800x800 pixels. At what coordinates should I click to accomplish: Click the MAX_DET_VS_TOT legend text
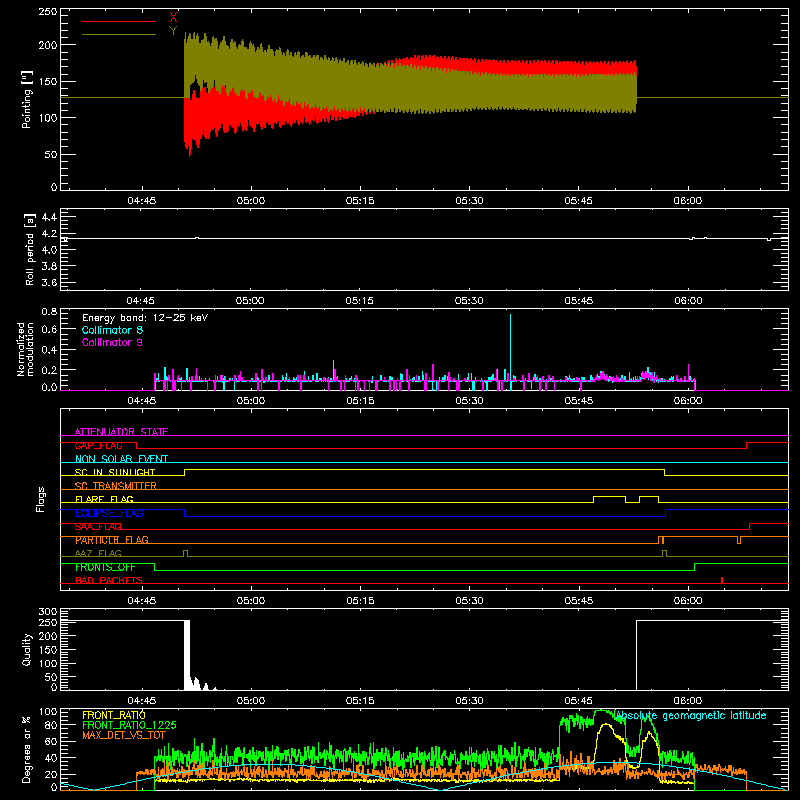(x=123, y=735)
